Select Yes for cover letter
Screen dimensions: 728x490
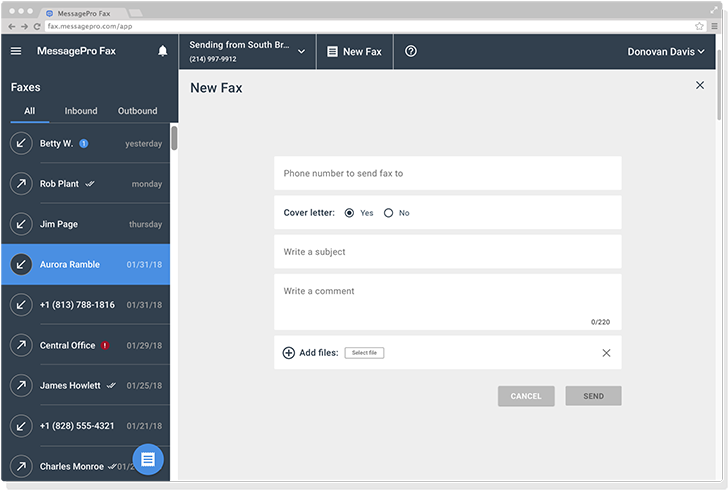349,213
